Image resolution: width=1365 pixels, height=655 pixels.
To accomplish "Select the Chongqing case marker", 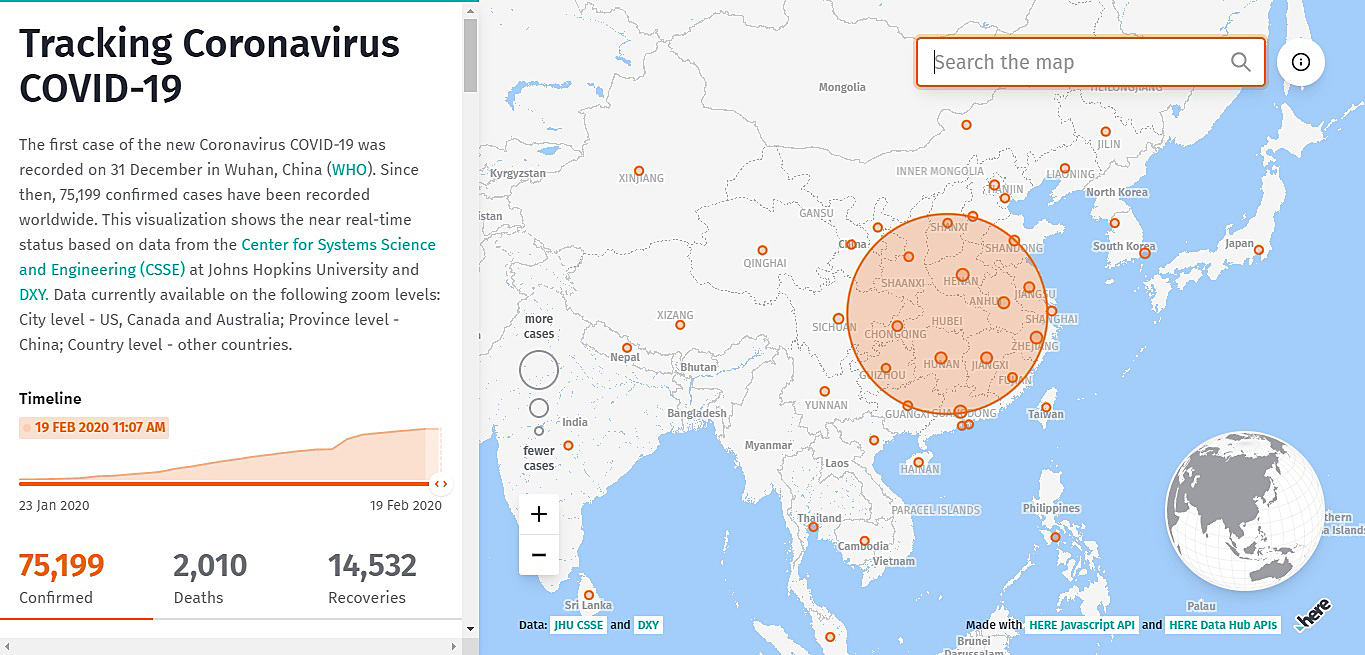I will [897, 326].
